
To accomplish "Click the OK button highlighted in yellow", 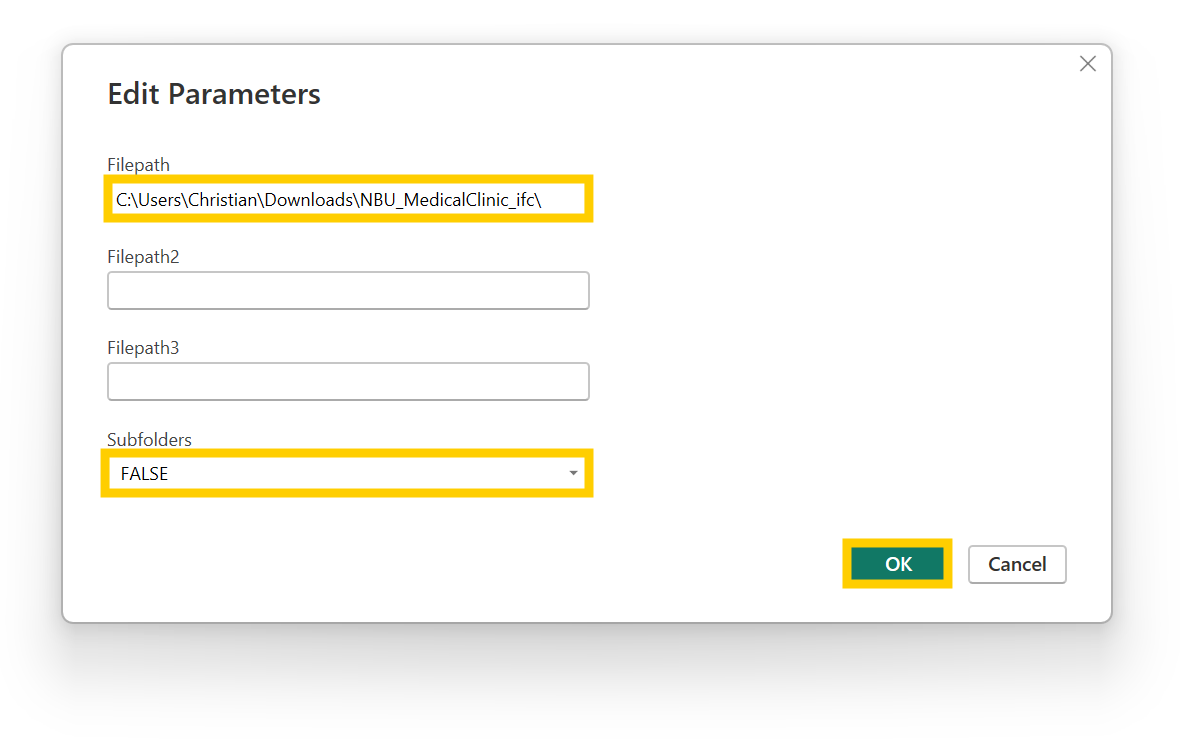I will point(896,563).
